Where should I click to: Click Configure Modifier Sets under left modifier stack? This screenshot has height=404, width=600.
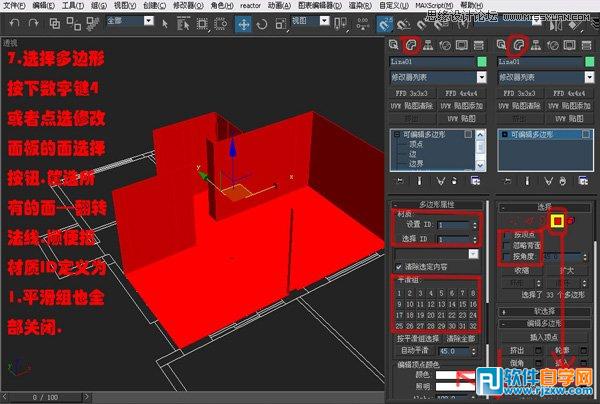tap(475, 181)
